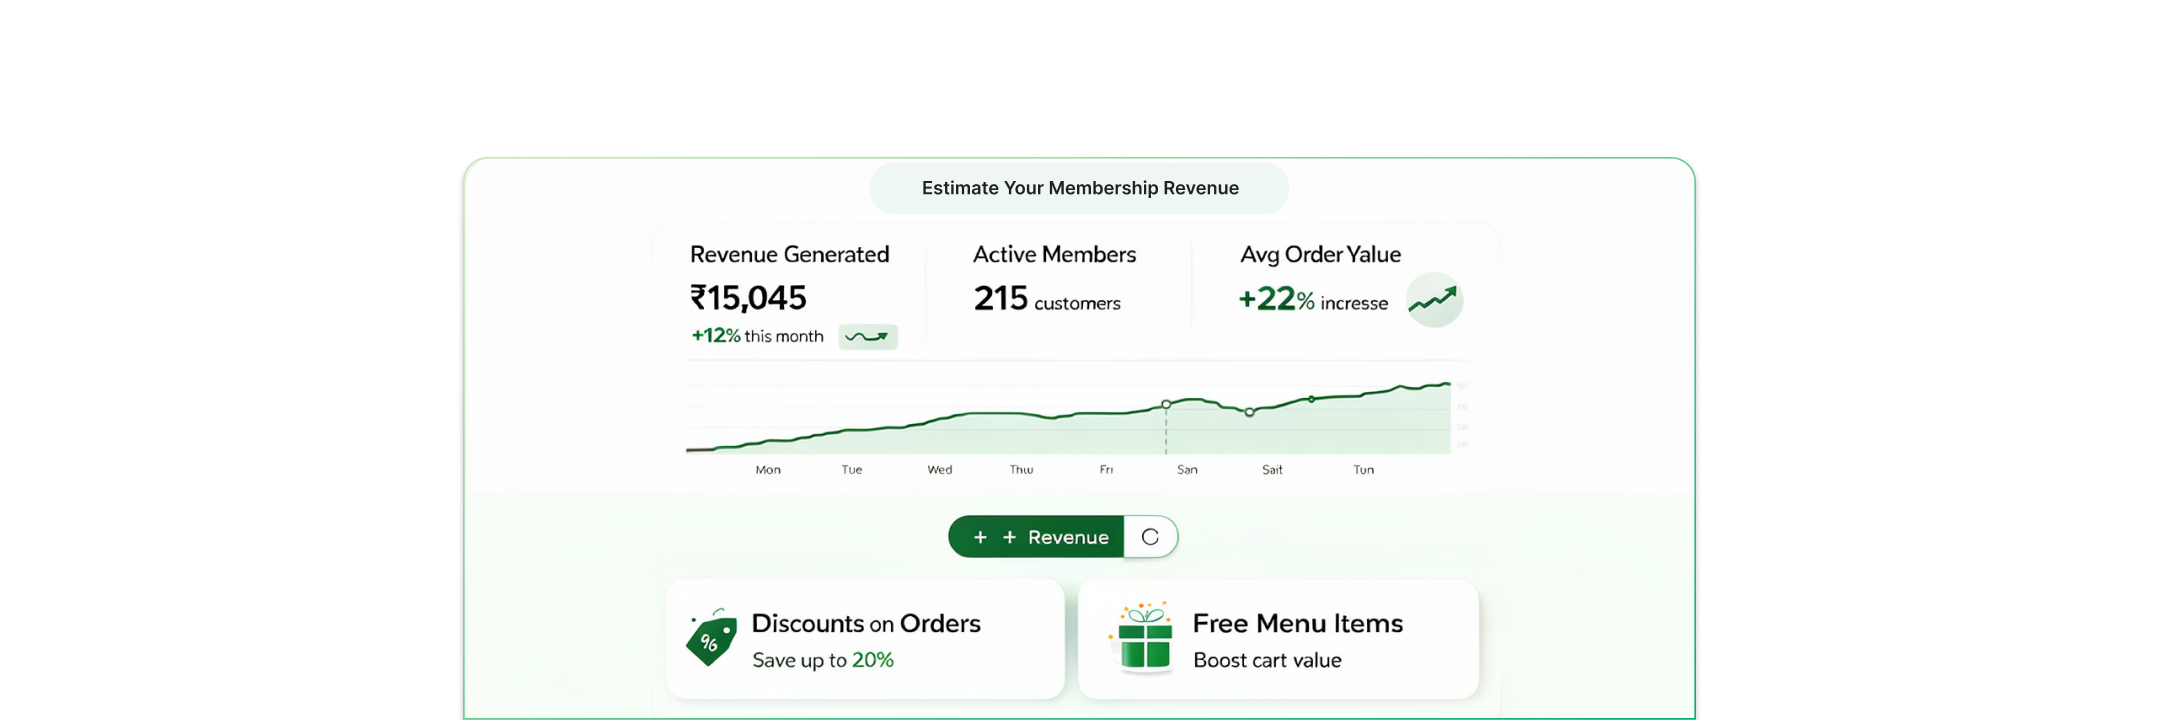Select the Discounts on Orders card title
The image size is (2160, 720).
pyautogui.click(x=865, y=624)
